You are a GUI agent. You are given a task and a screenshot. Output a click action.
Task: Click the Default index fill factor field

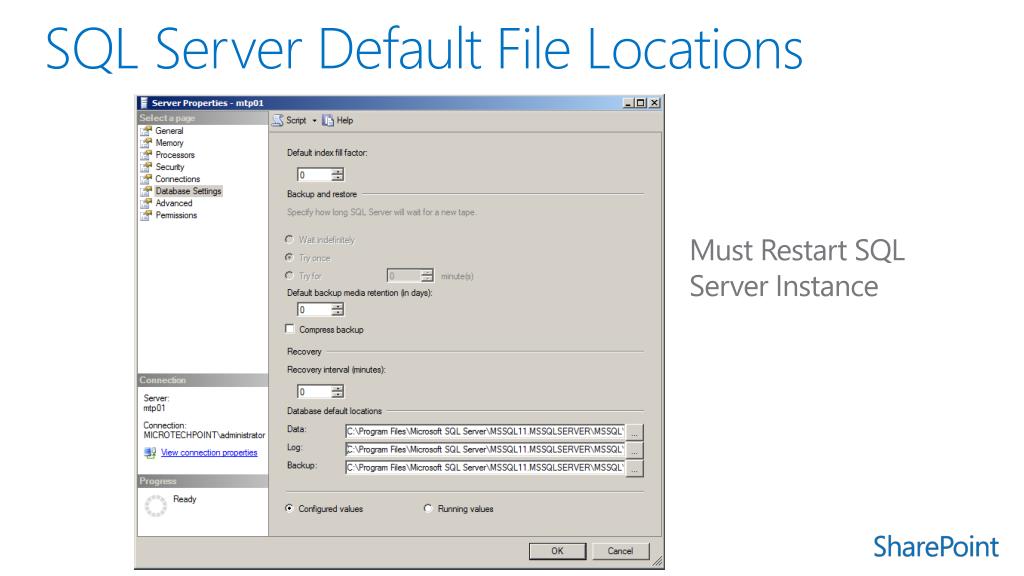313,174
